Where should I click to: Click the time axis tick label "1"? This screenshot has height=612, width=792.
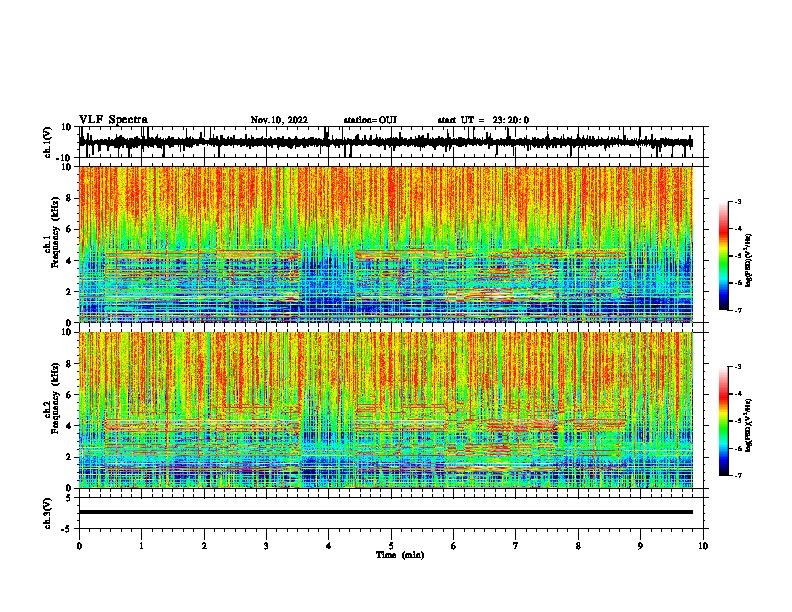coord(141,546)
